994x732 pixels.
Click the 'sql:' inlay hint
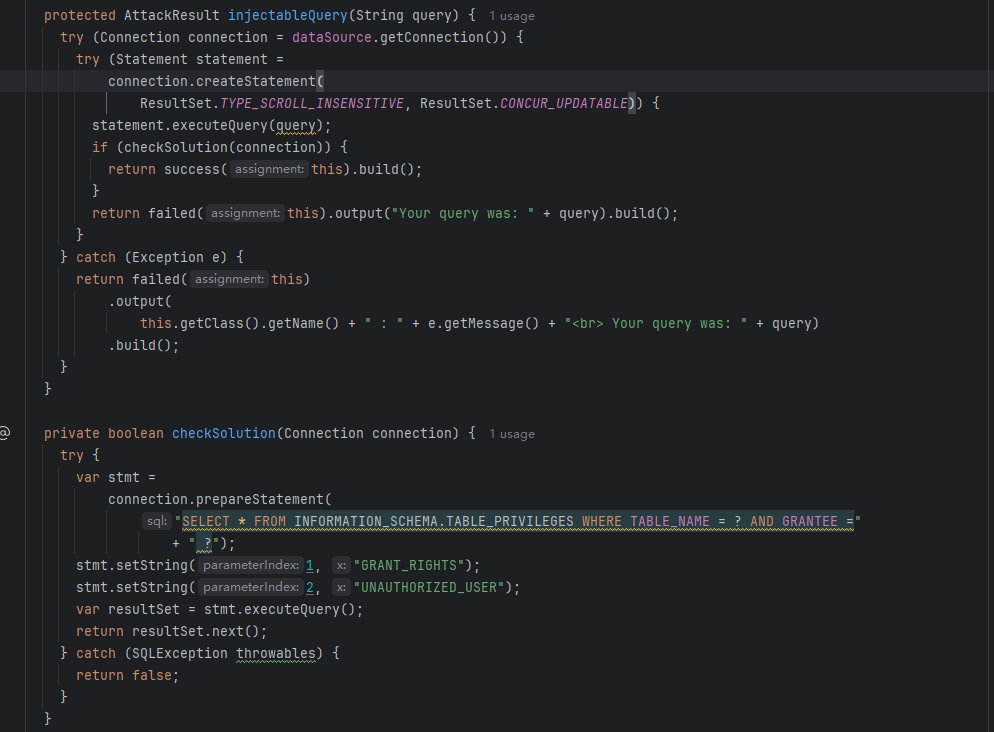click(157, 522)
